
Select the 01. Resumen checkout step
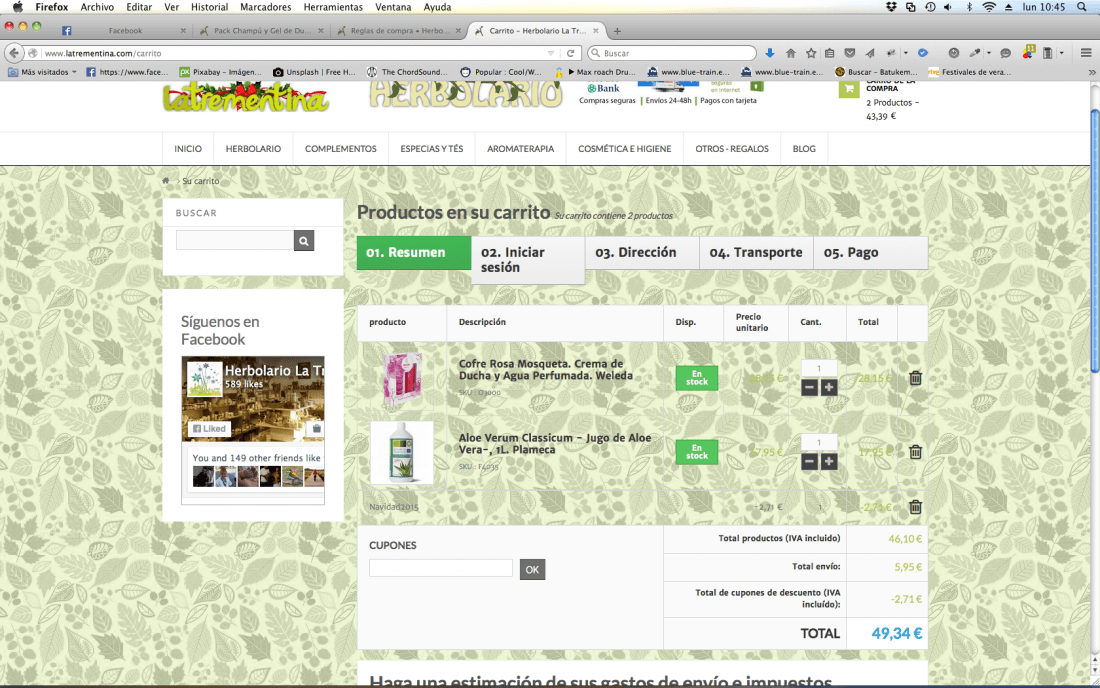pos(414,252)
